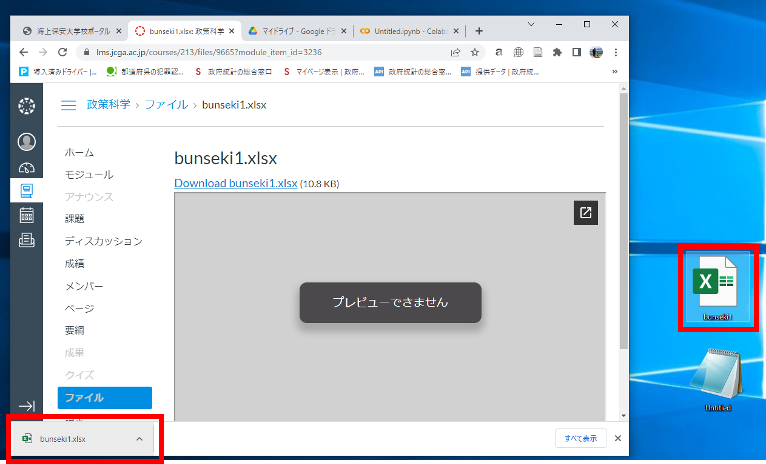766x464 pixels.
Task: Click the Canvas dashboard speedometer icon
Action: (27, 166)
